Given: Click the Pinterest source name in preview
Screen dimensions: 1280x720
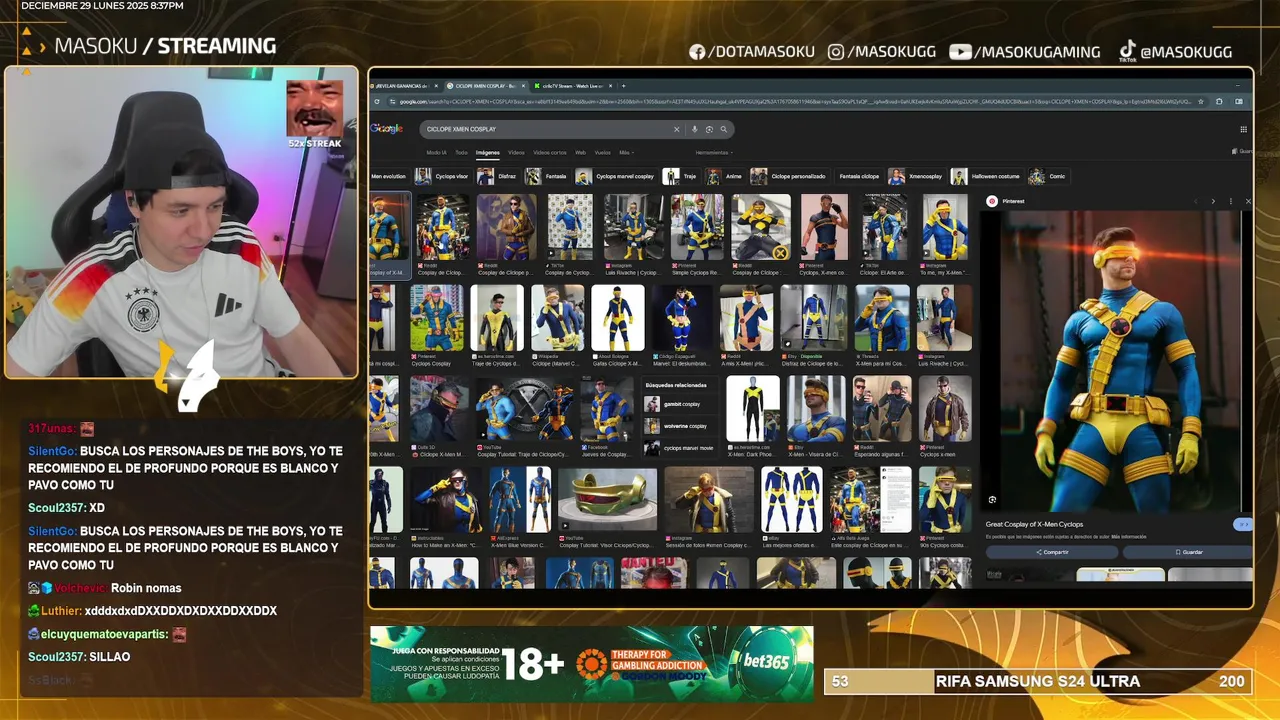Looking at the screenshot, I should [x=1013, y=201].
